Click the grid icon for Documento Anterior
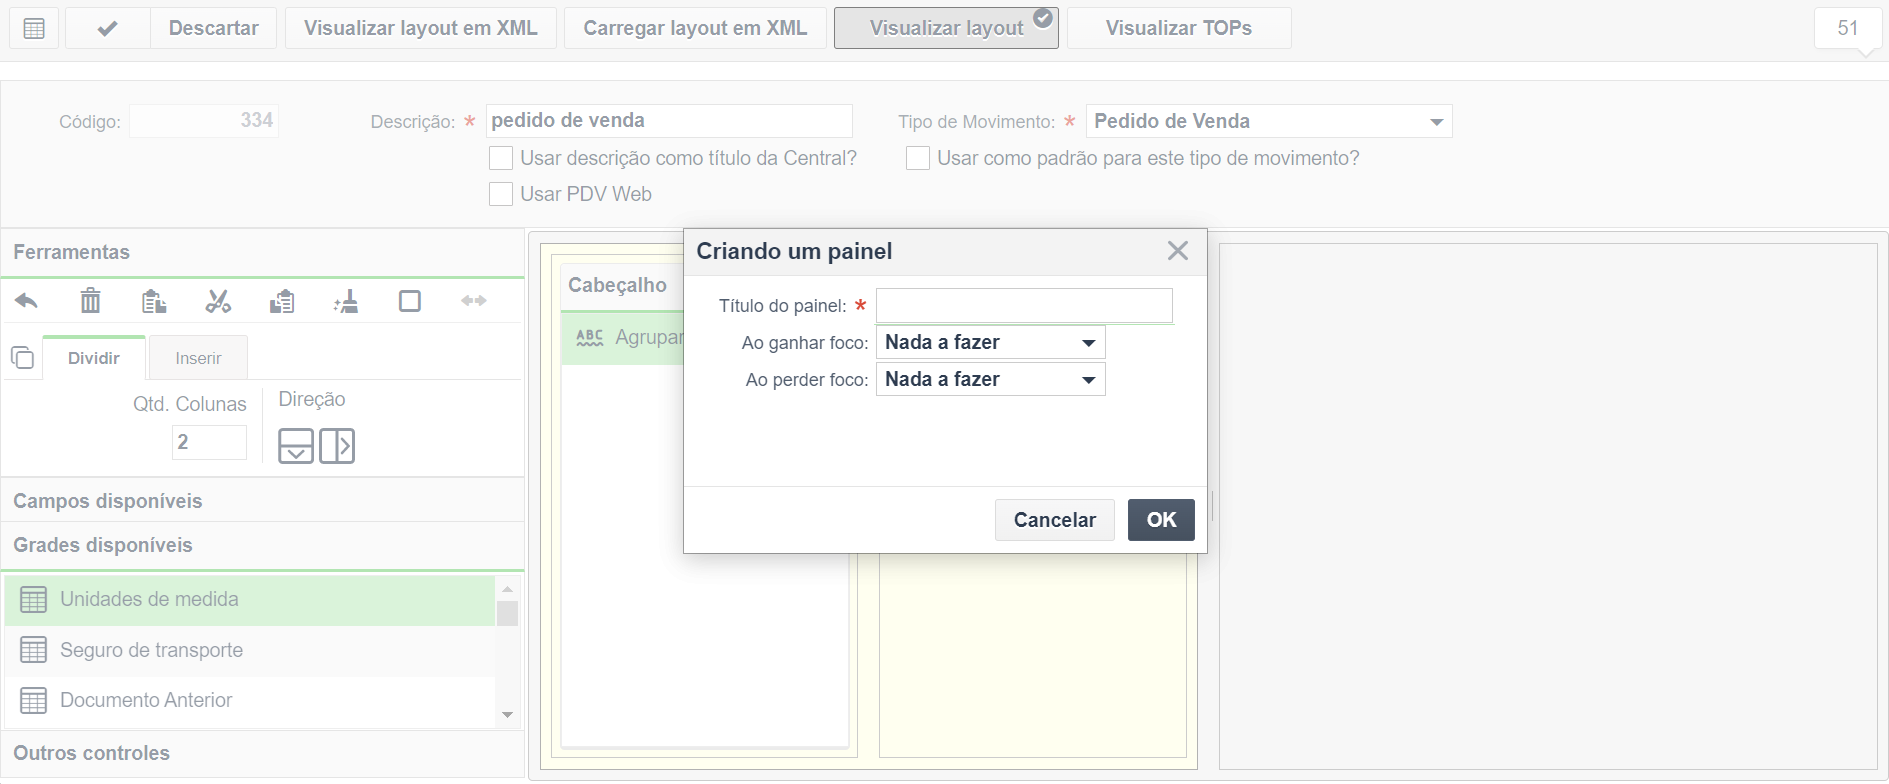Viewport: 1889px width, 784px height. click(34, 700)
